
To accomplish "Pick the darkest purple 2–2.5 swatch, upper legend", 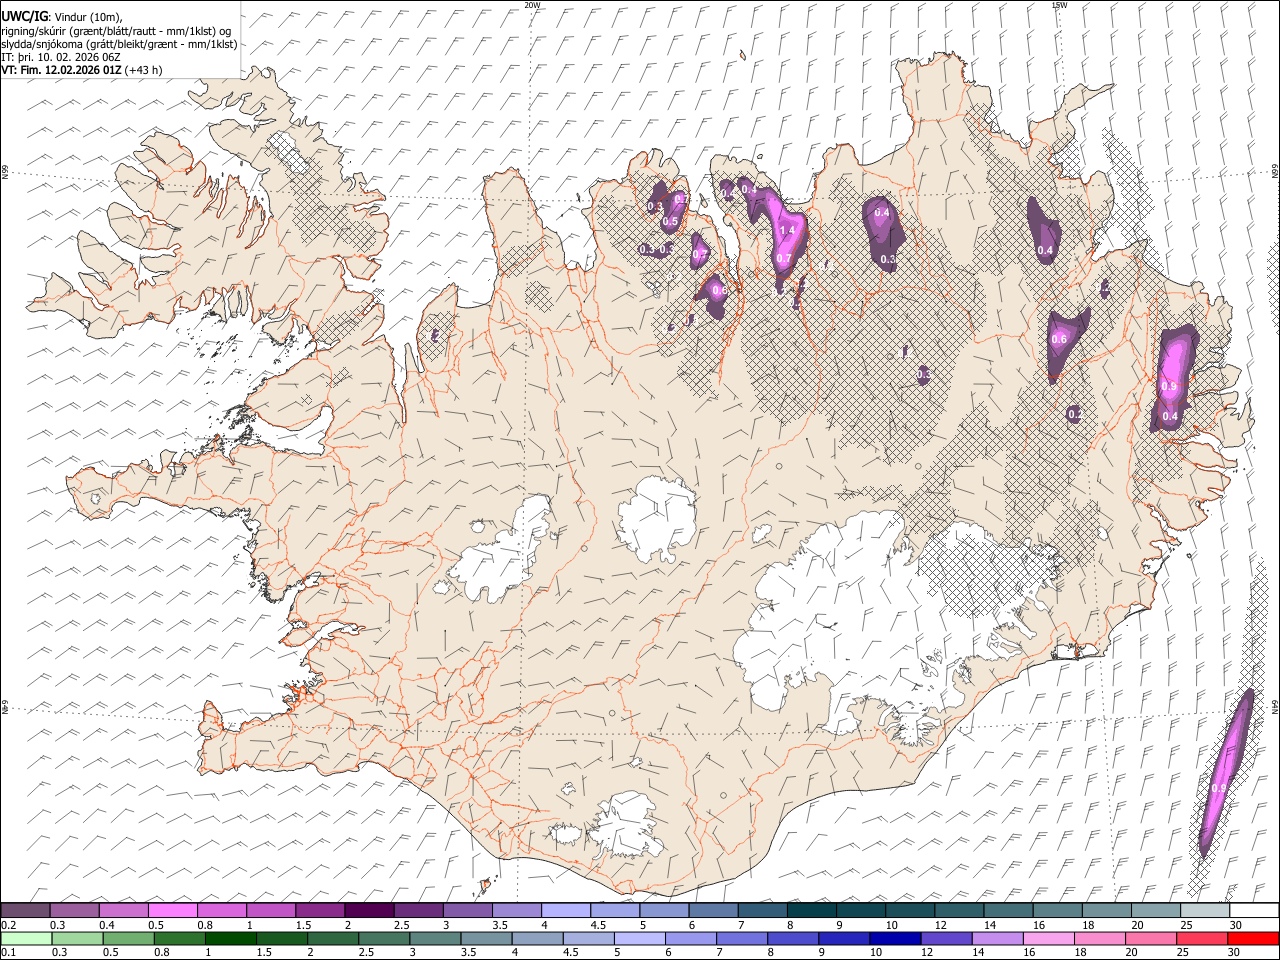I will click(369, 911).
